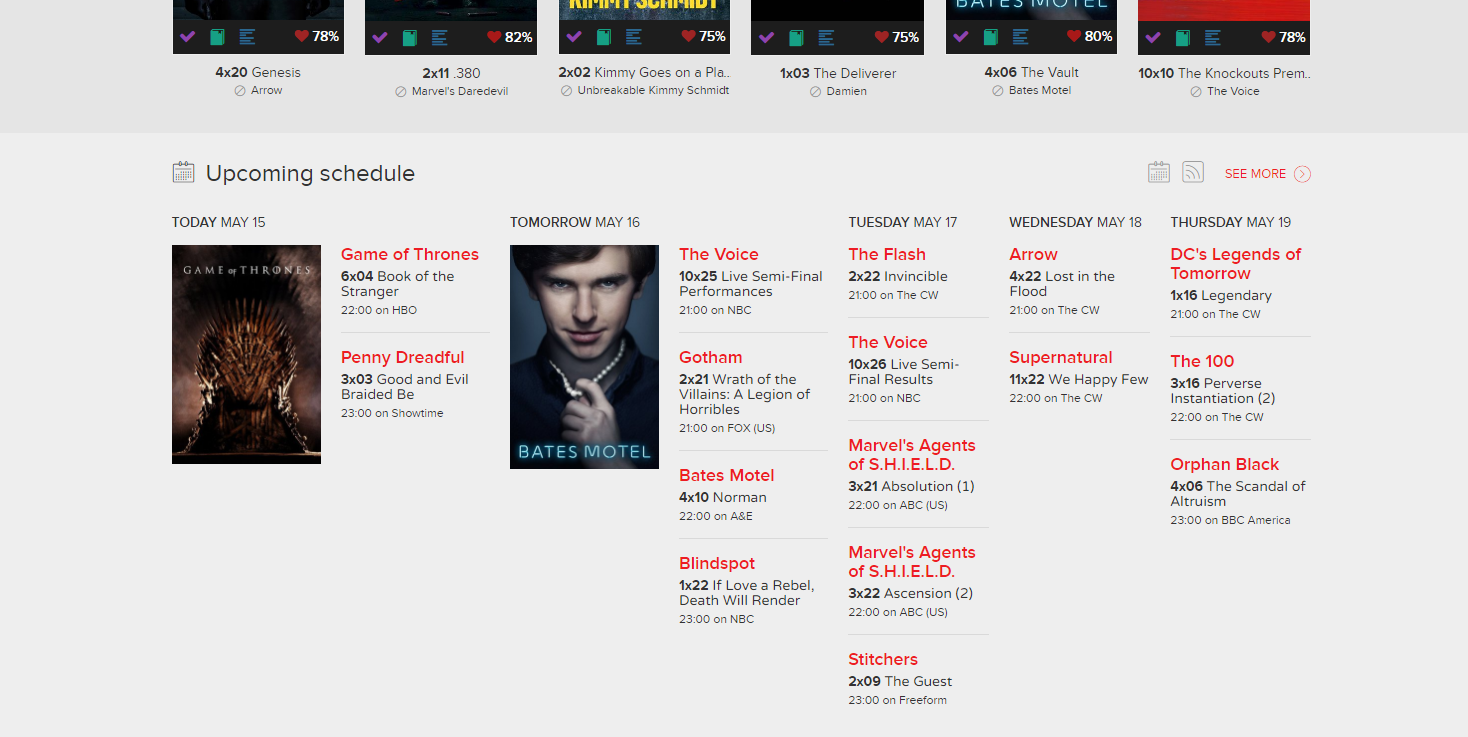The width and height of the screenshot is (1468, 737).
Task: Add Kimmy Schmidt 2x02 to a list
Action: click(x=633, y=37)
